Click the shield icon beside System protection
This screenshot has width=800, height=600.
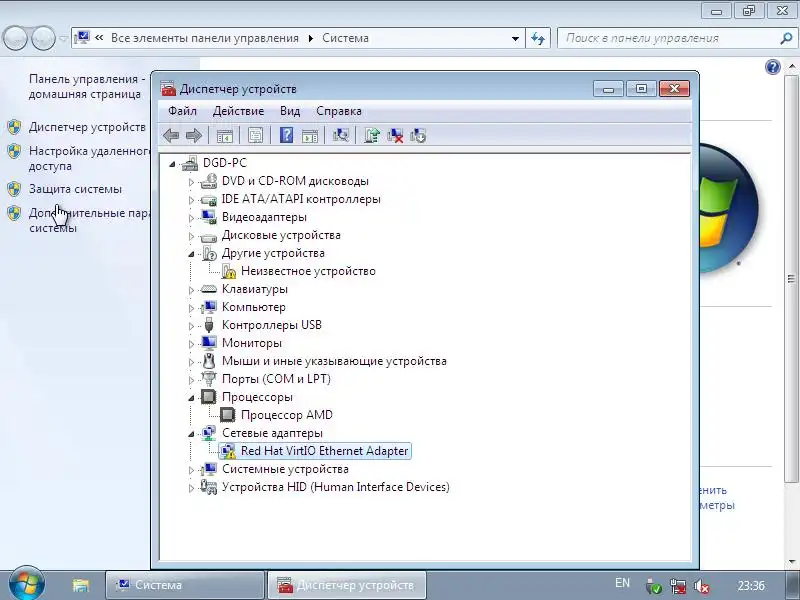tap(14, 189)
